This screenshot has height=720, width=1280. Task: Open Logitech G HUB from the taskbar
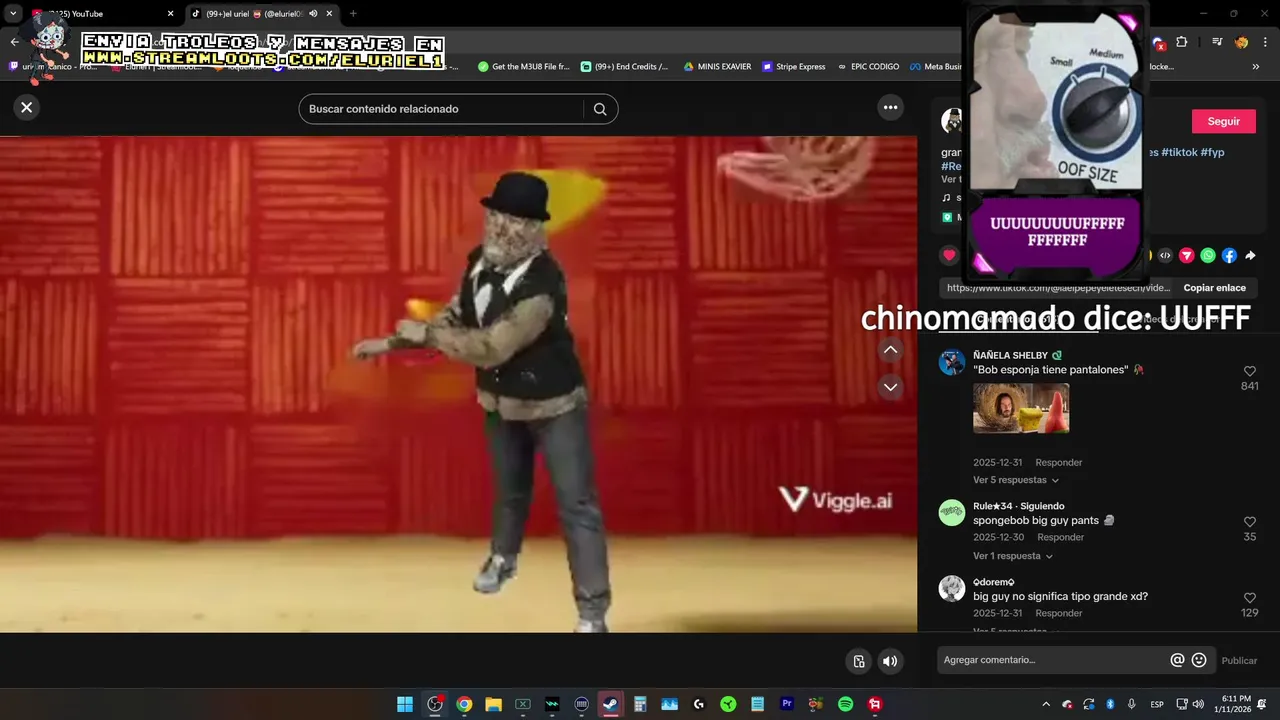coord(698,704)
